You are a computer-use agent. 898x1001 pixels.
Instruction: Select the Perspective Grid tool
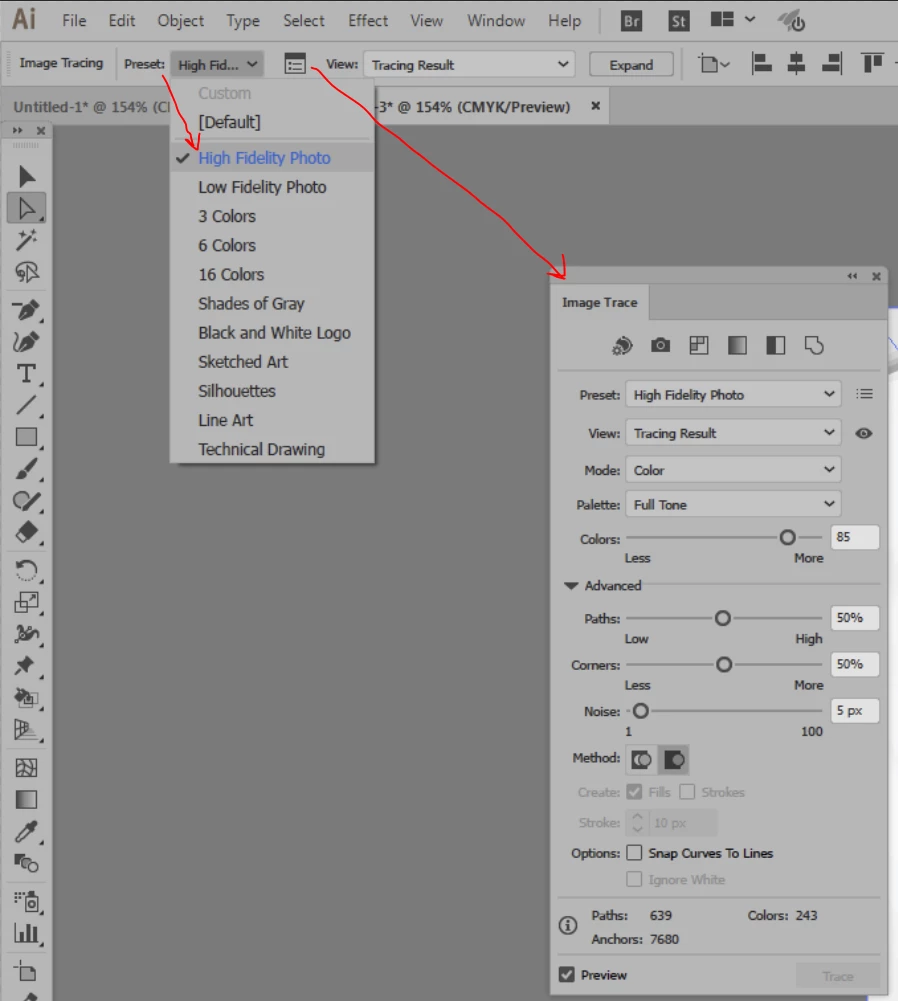(26, 729)
